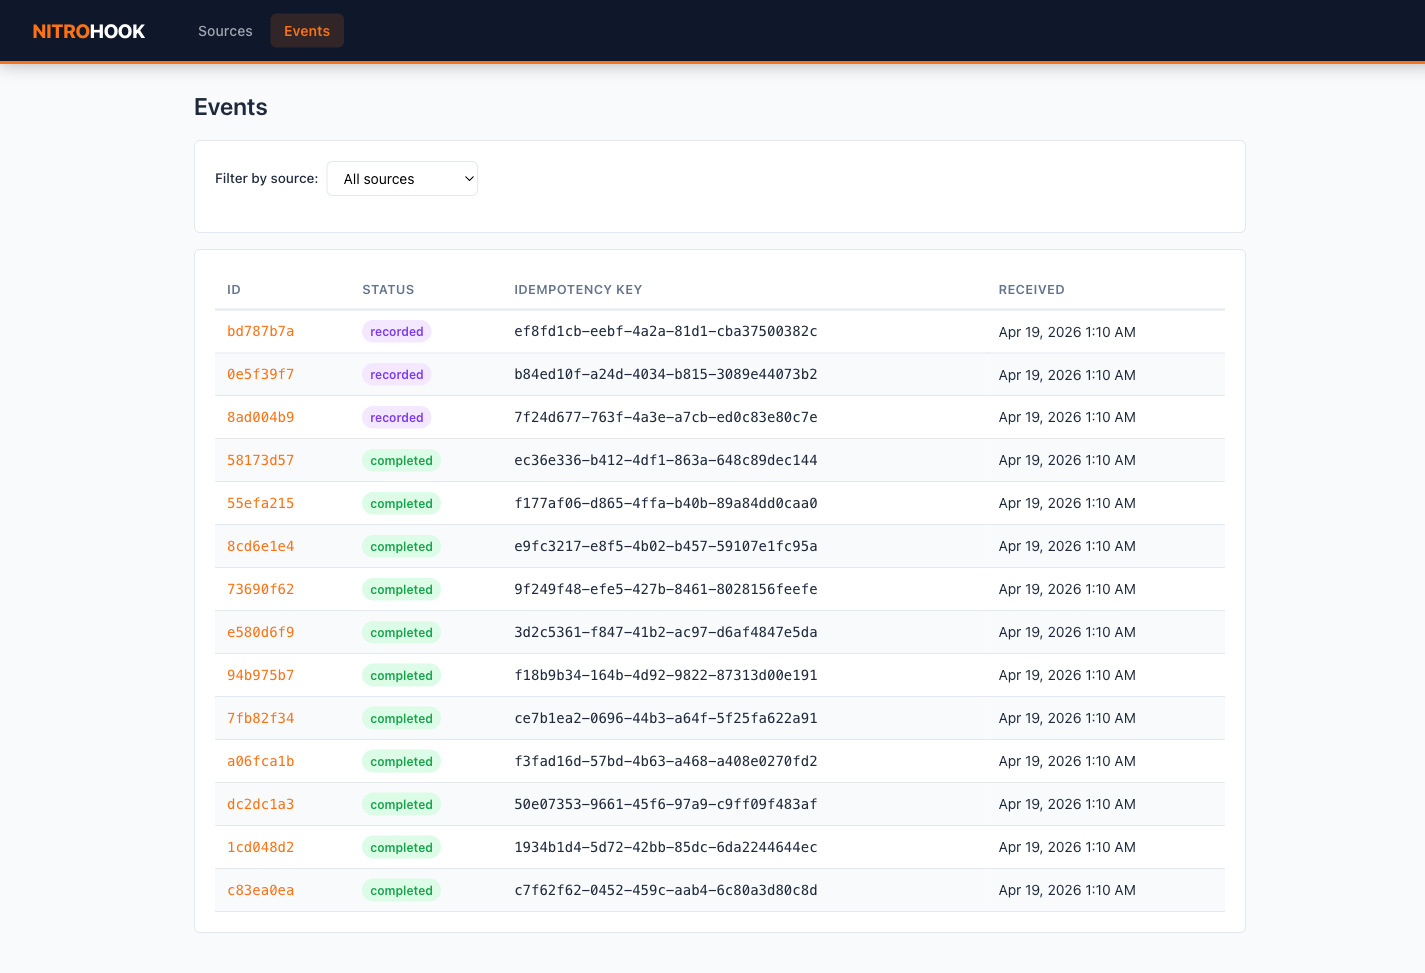Open event 55efa215
Viewport: 1425px width, 973px height.
tap(260, 504)
